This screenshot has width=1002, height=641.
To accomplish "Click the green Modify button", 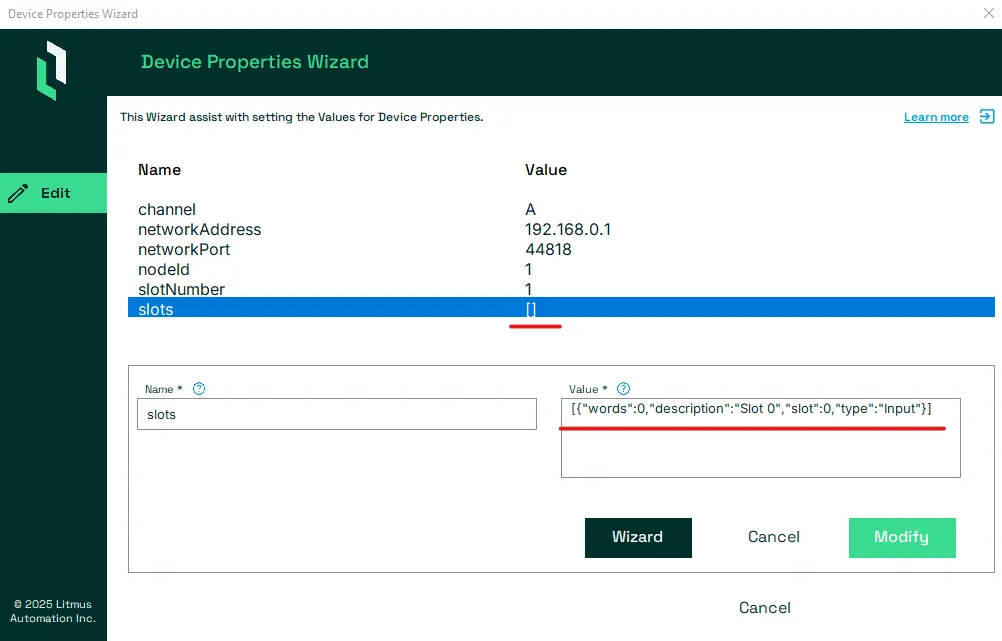I will coord(902,537).
